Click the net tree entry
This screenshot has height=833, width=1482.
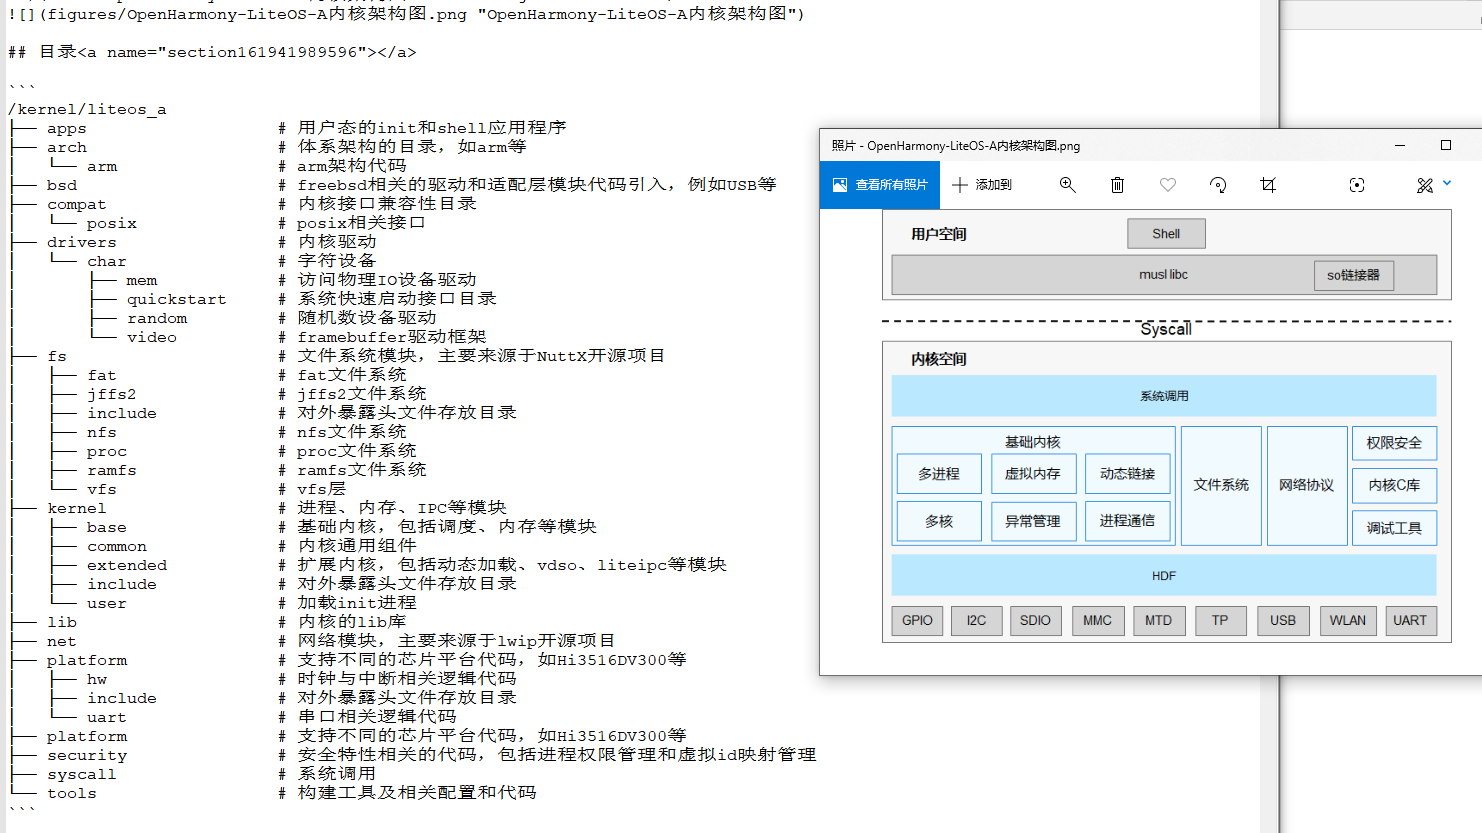62,642
